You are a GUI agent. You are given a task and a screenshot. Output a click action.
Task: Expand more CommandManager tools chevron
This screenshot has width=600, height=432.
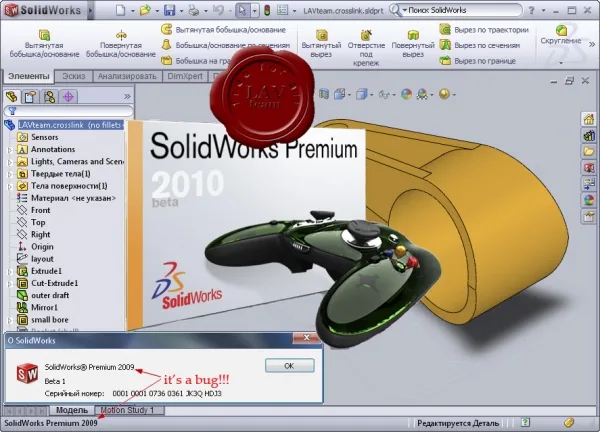click(592, 45)
